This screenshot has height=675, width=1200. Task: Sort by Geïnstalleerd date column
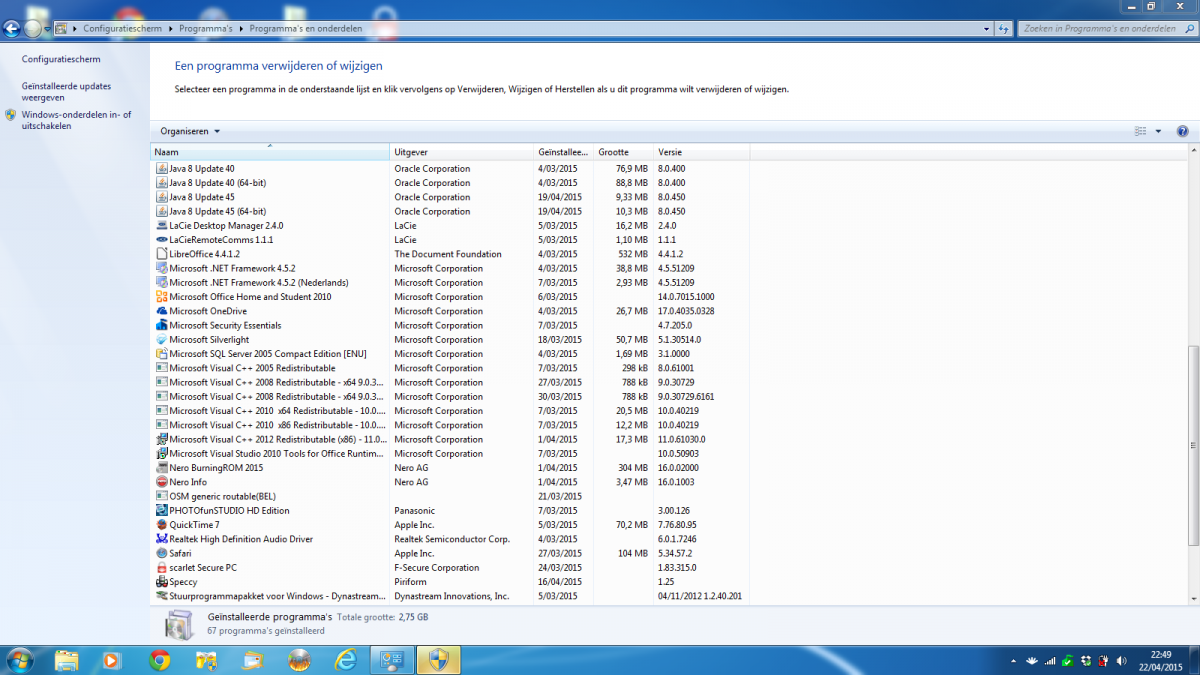click(564, 152)
